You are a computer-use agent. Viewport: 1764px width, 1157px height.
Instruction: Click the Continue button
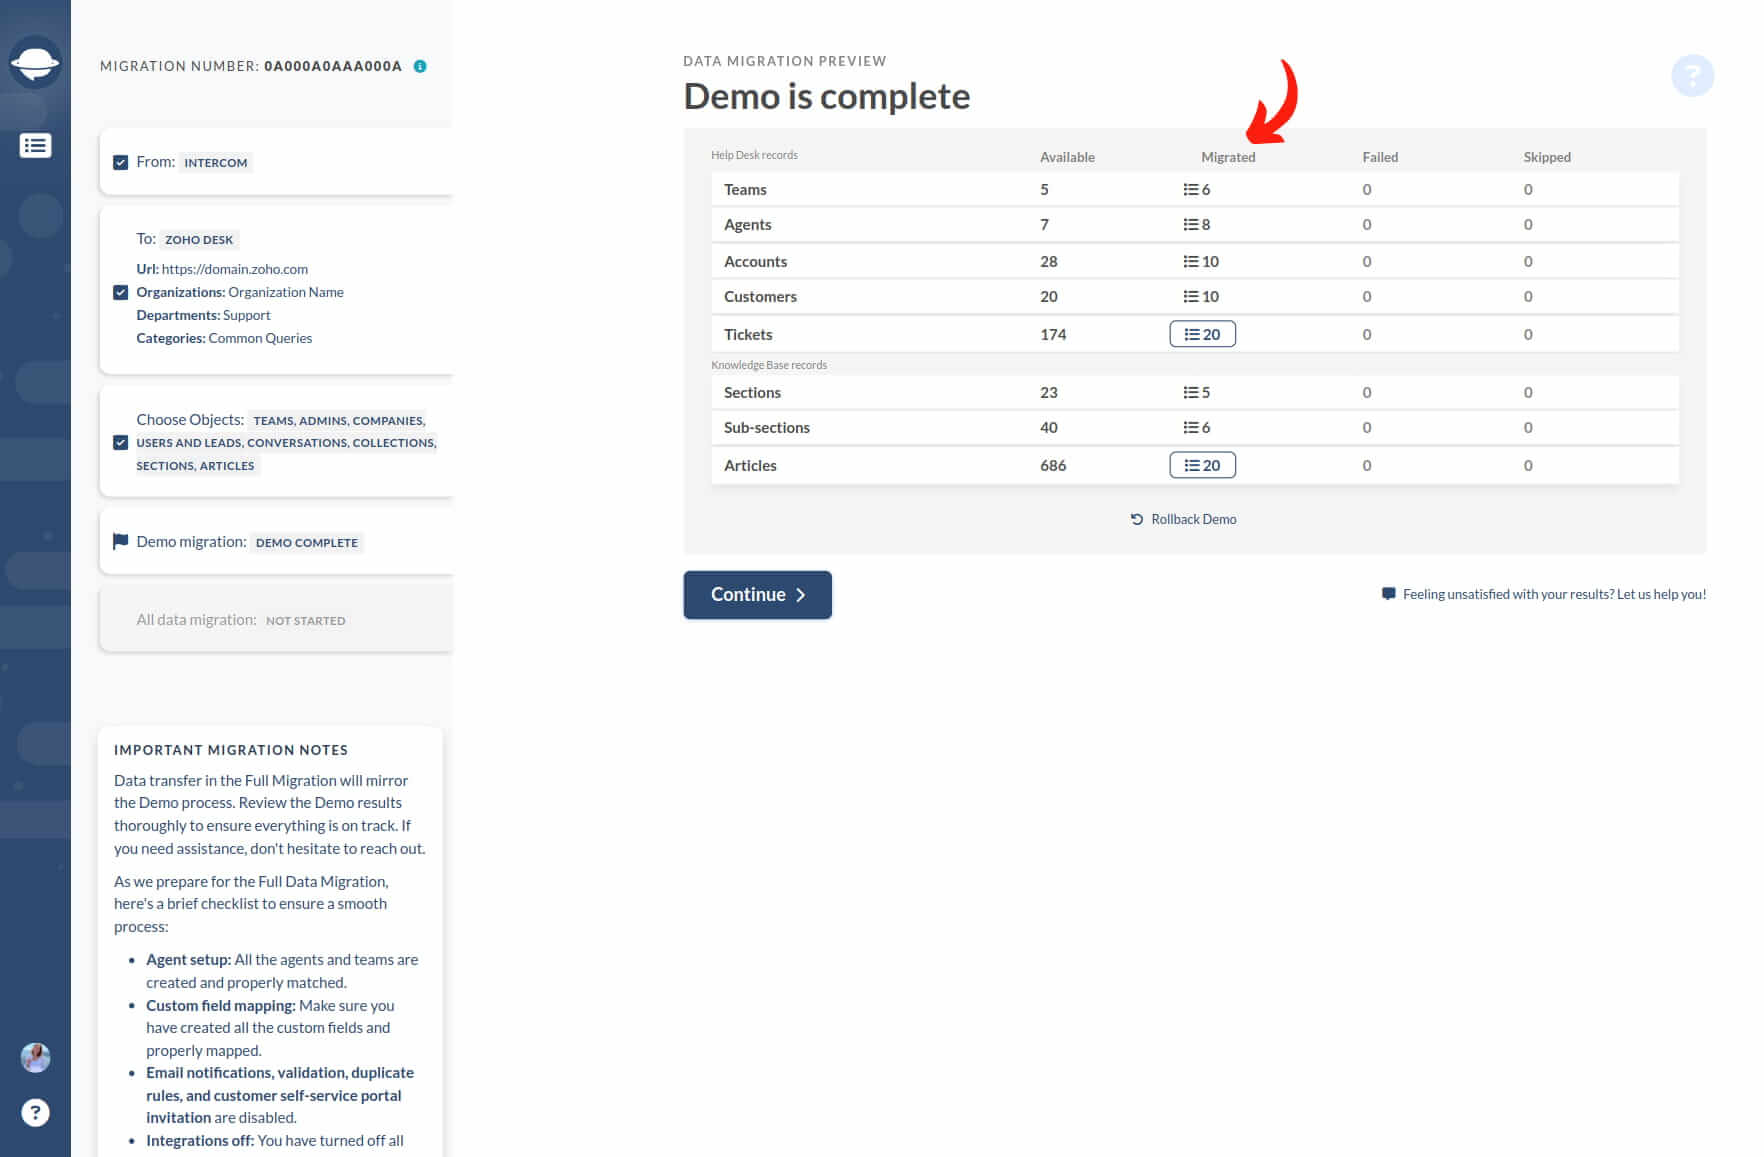coord(757,595)
